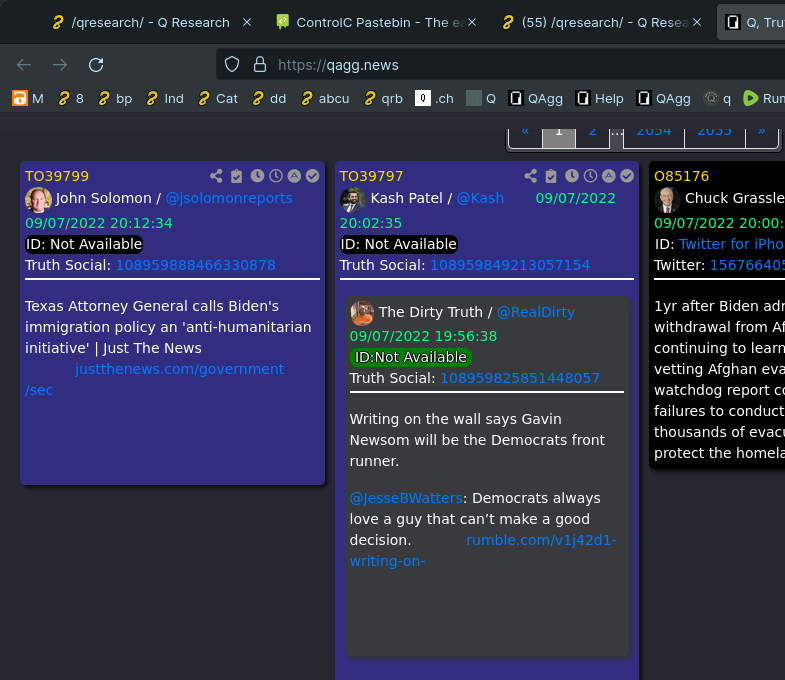
Task: Click the shield tracking protection icon
Action: 232,65
